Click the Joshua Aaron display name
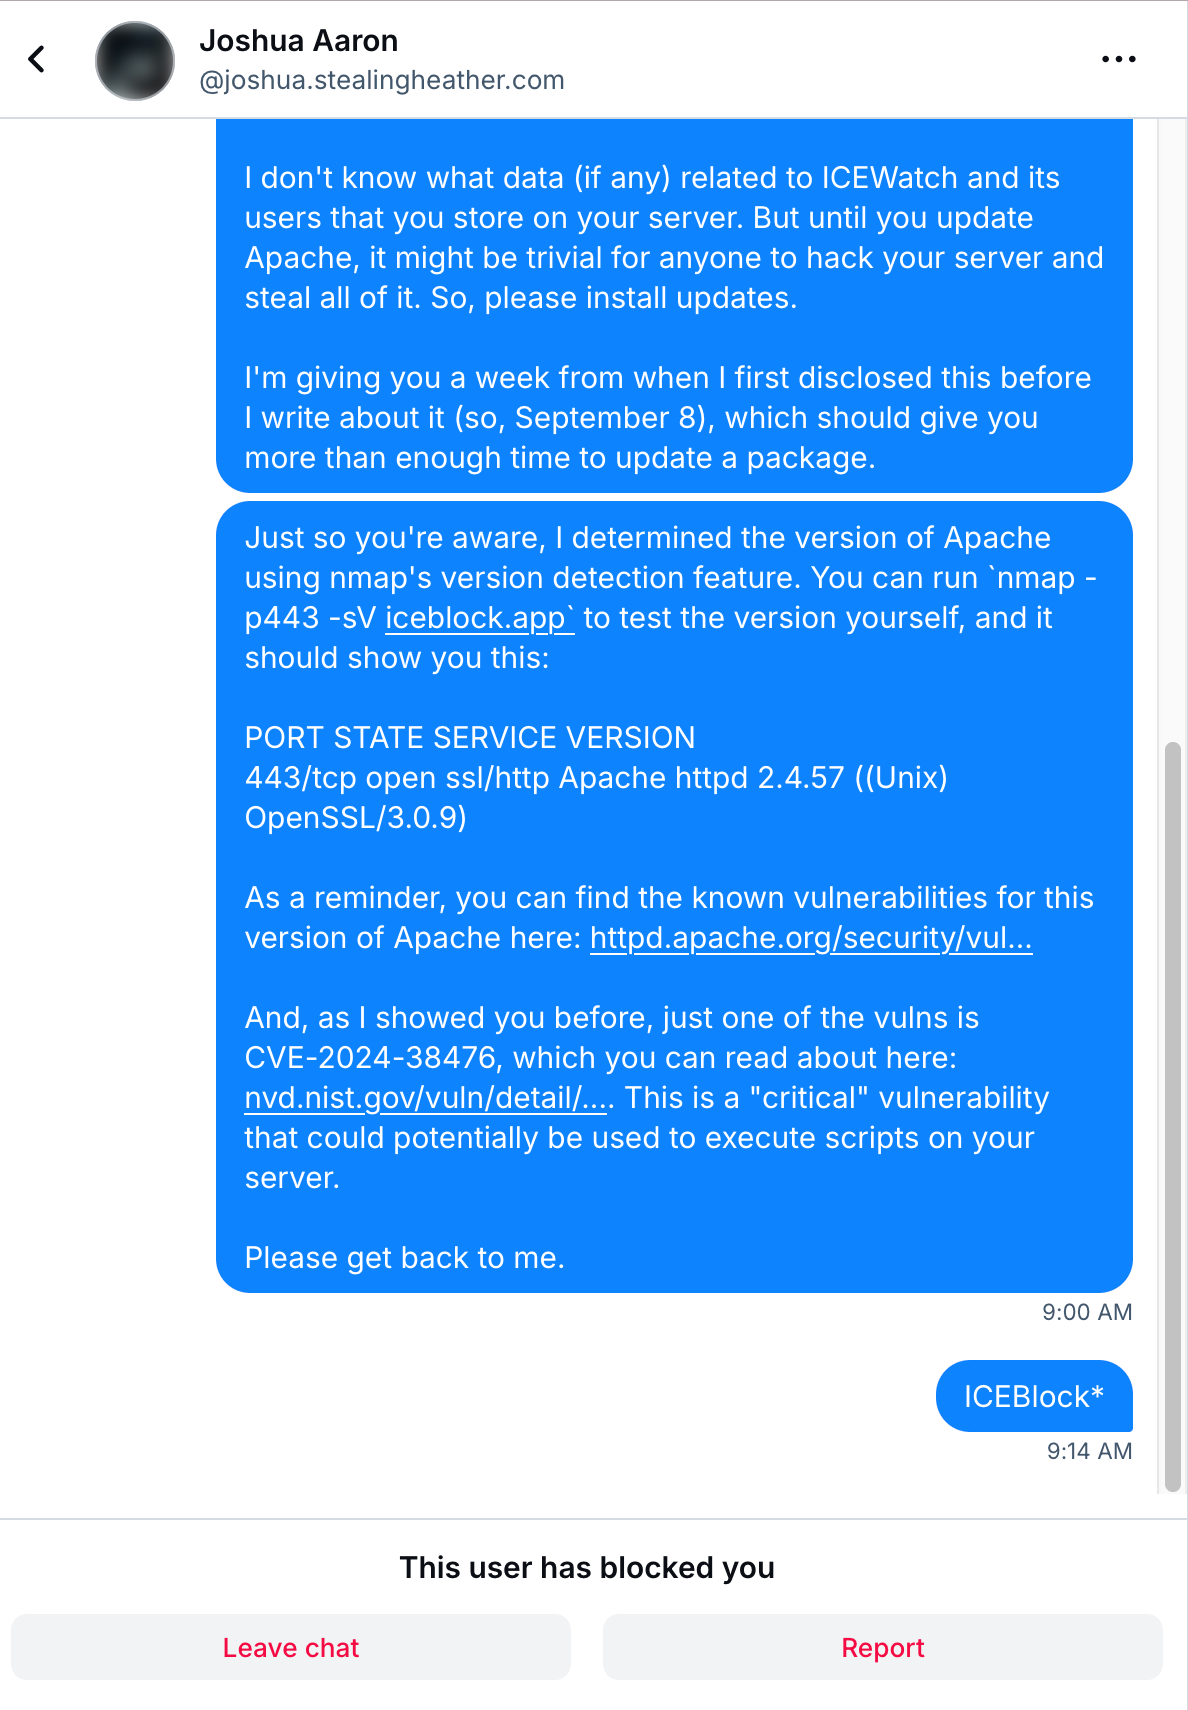The width and height of the screenshot is (1188, 1710). point(299,41)
